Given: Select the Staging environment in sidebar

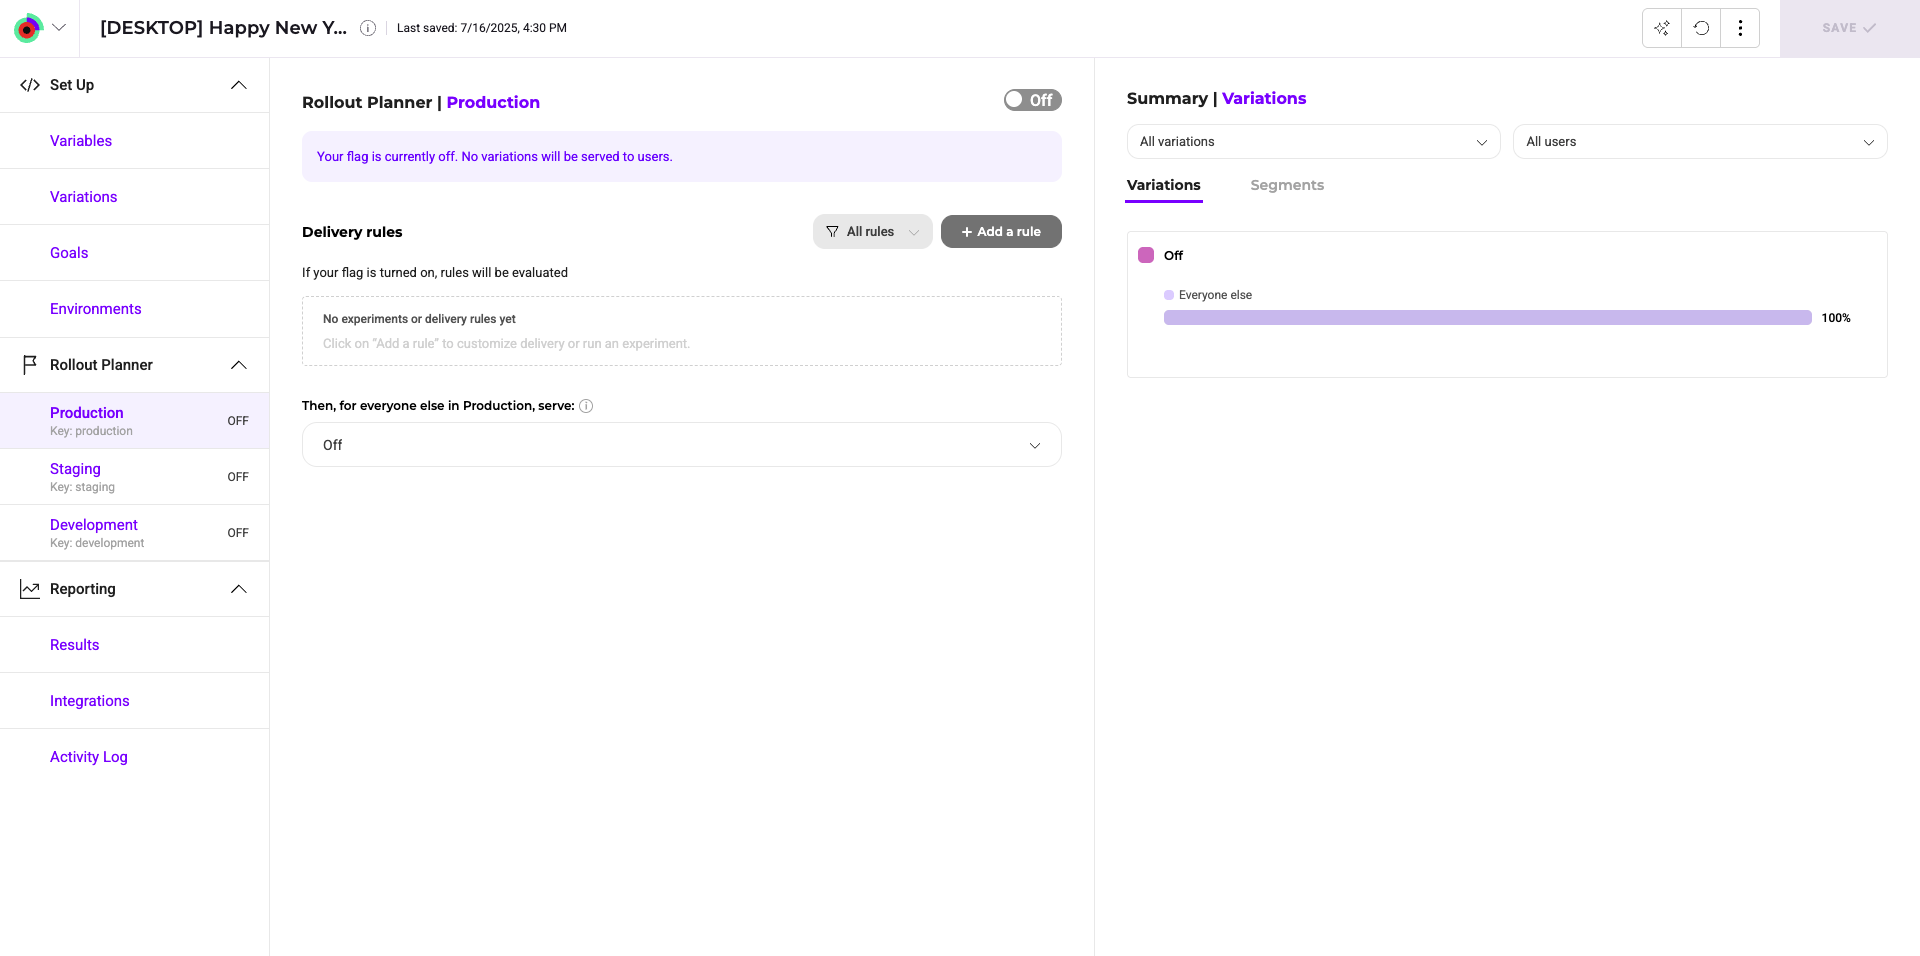Looking at the screenshot, I should pyautogui.click(x=76, y=469).
